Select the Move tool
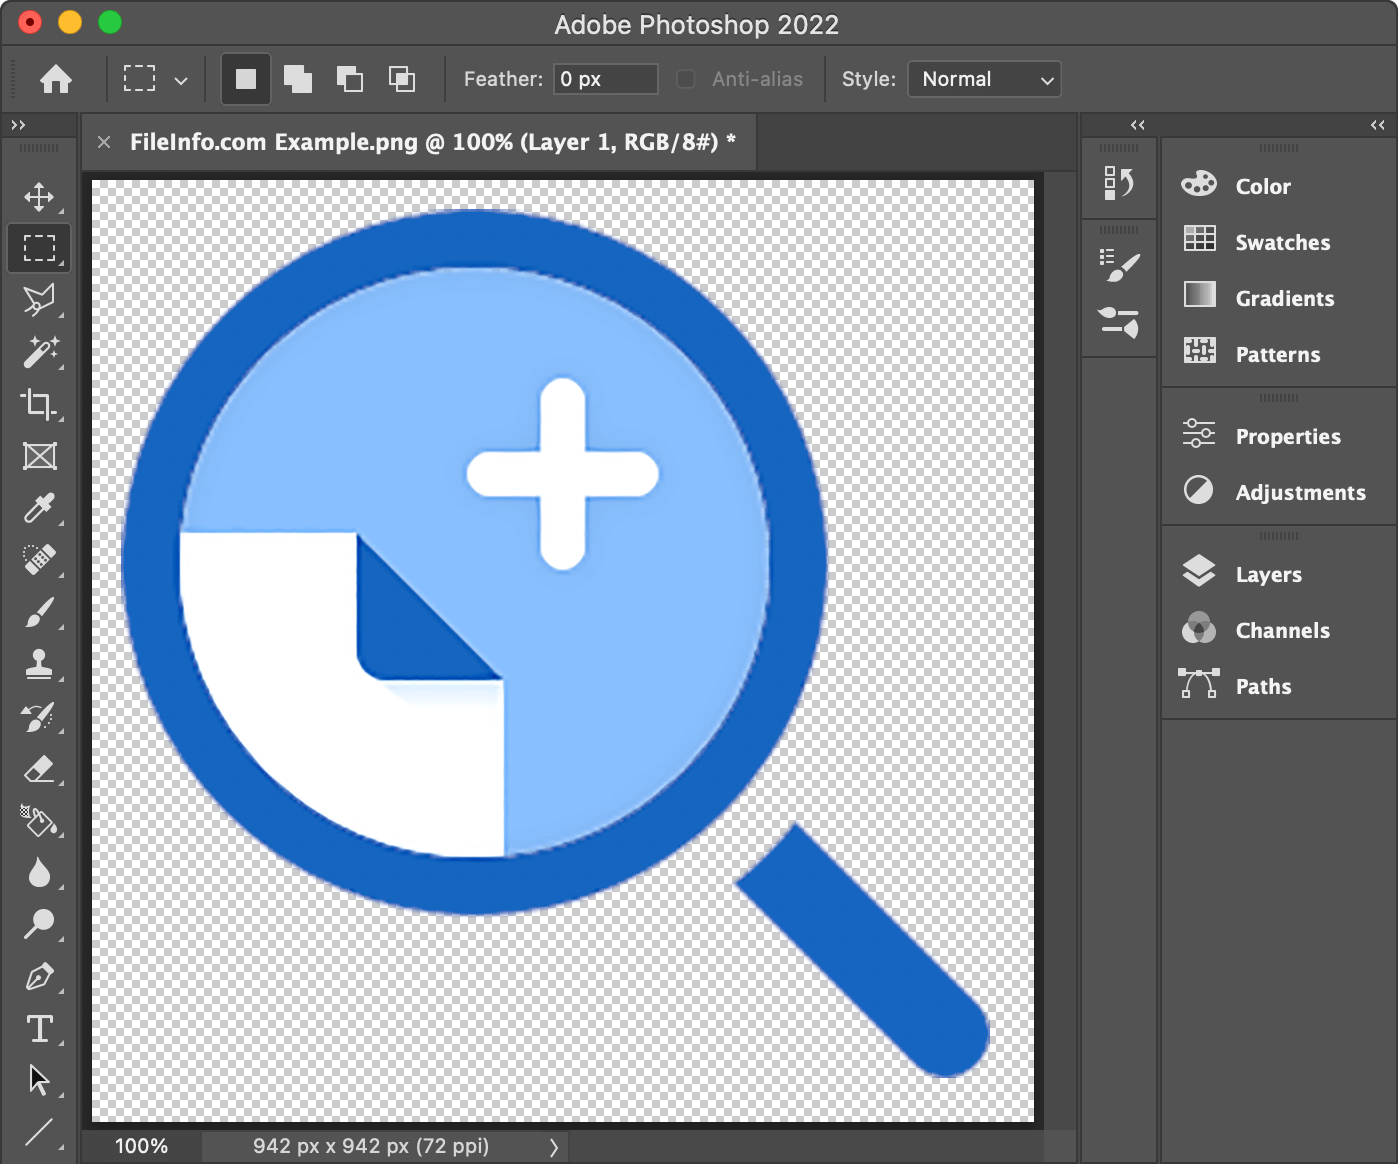The image size is (1398, 1164). (x=40, y=197)
